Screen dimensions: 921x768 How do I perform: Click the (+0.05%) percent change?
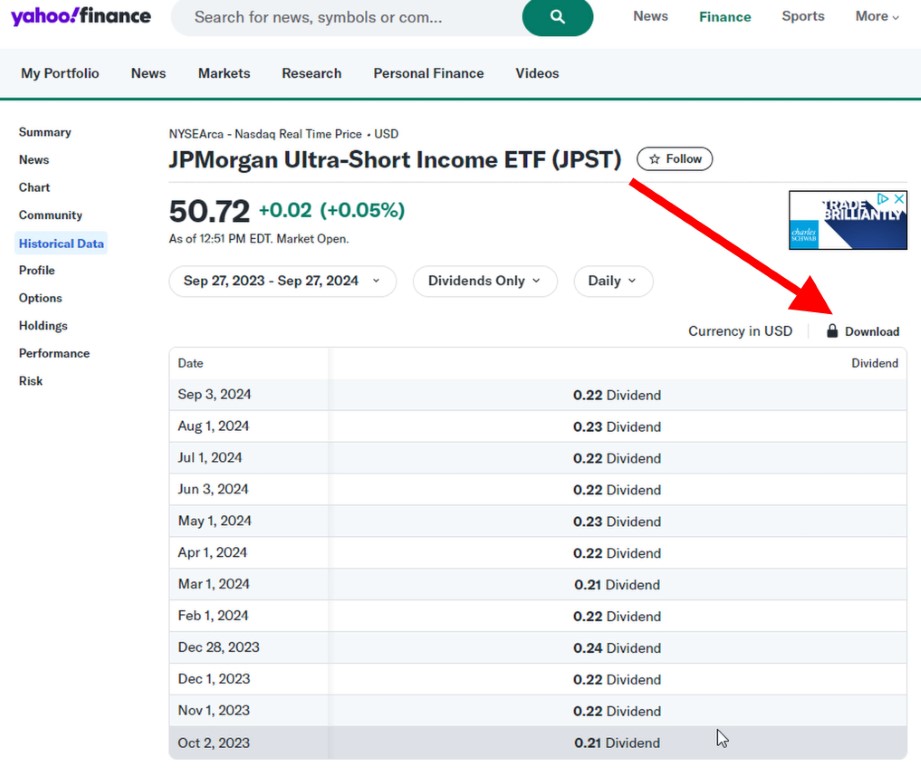pos(362,210)
